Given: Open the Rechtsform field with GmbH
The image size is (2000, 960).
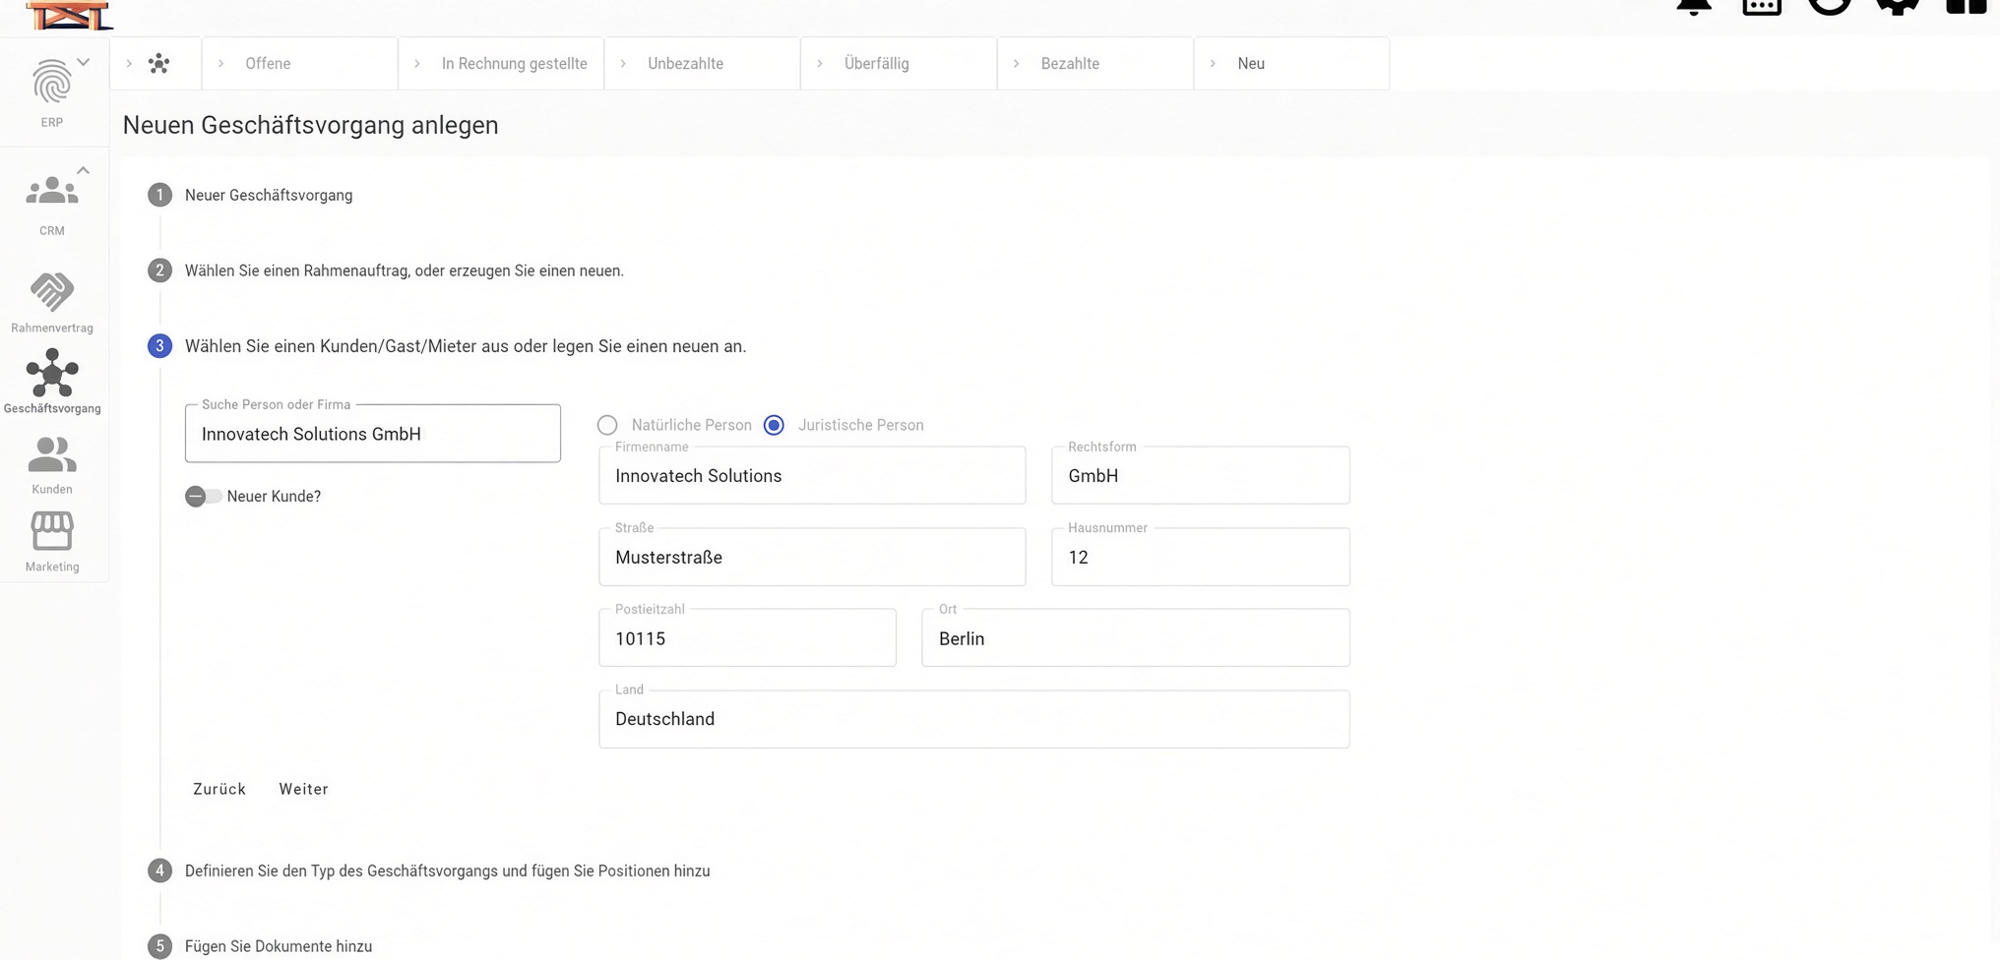Looking at the screenshot, I should (1200, 475).
